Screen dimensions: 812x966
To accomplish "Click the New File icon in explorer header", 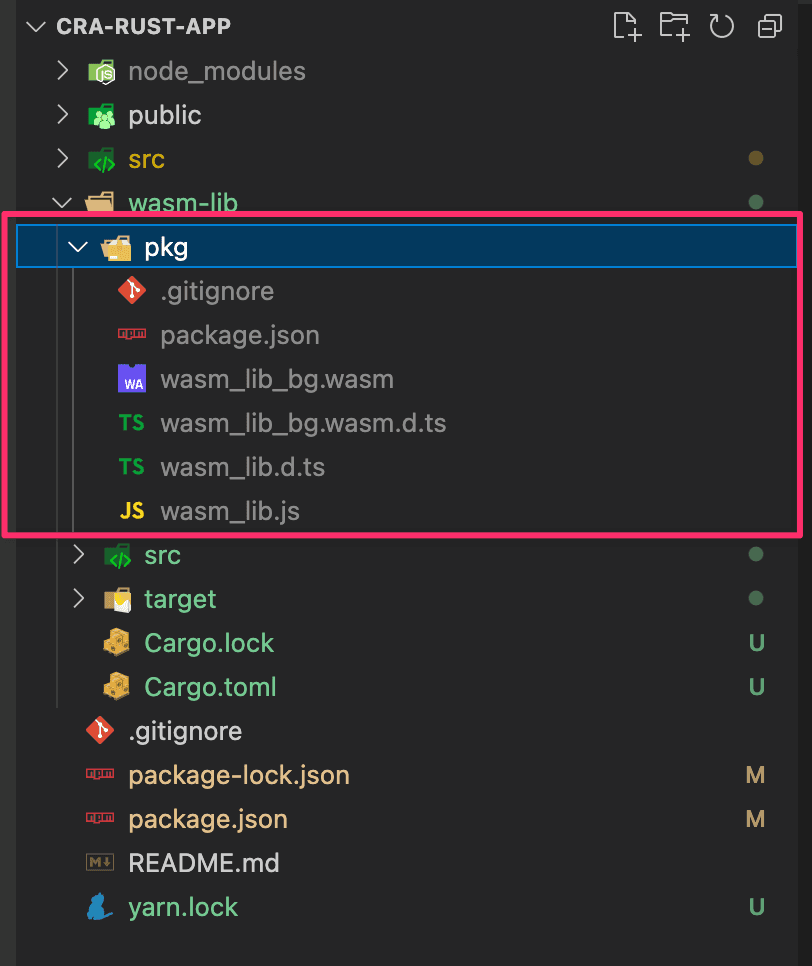I will point(627,27).
